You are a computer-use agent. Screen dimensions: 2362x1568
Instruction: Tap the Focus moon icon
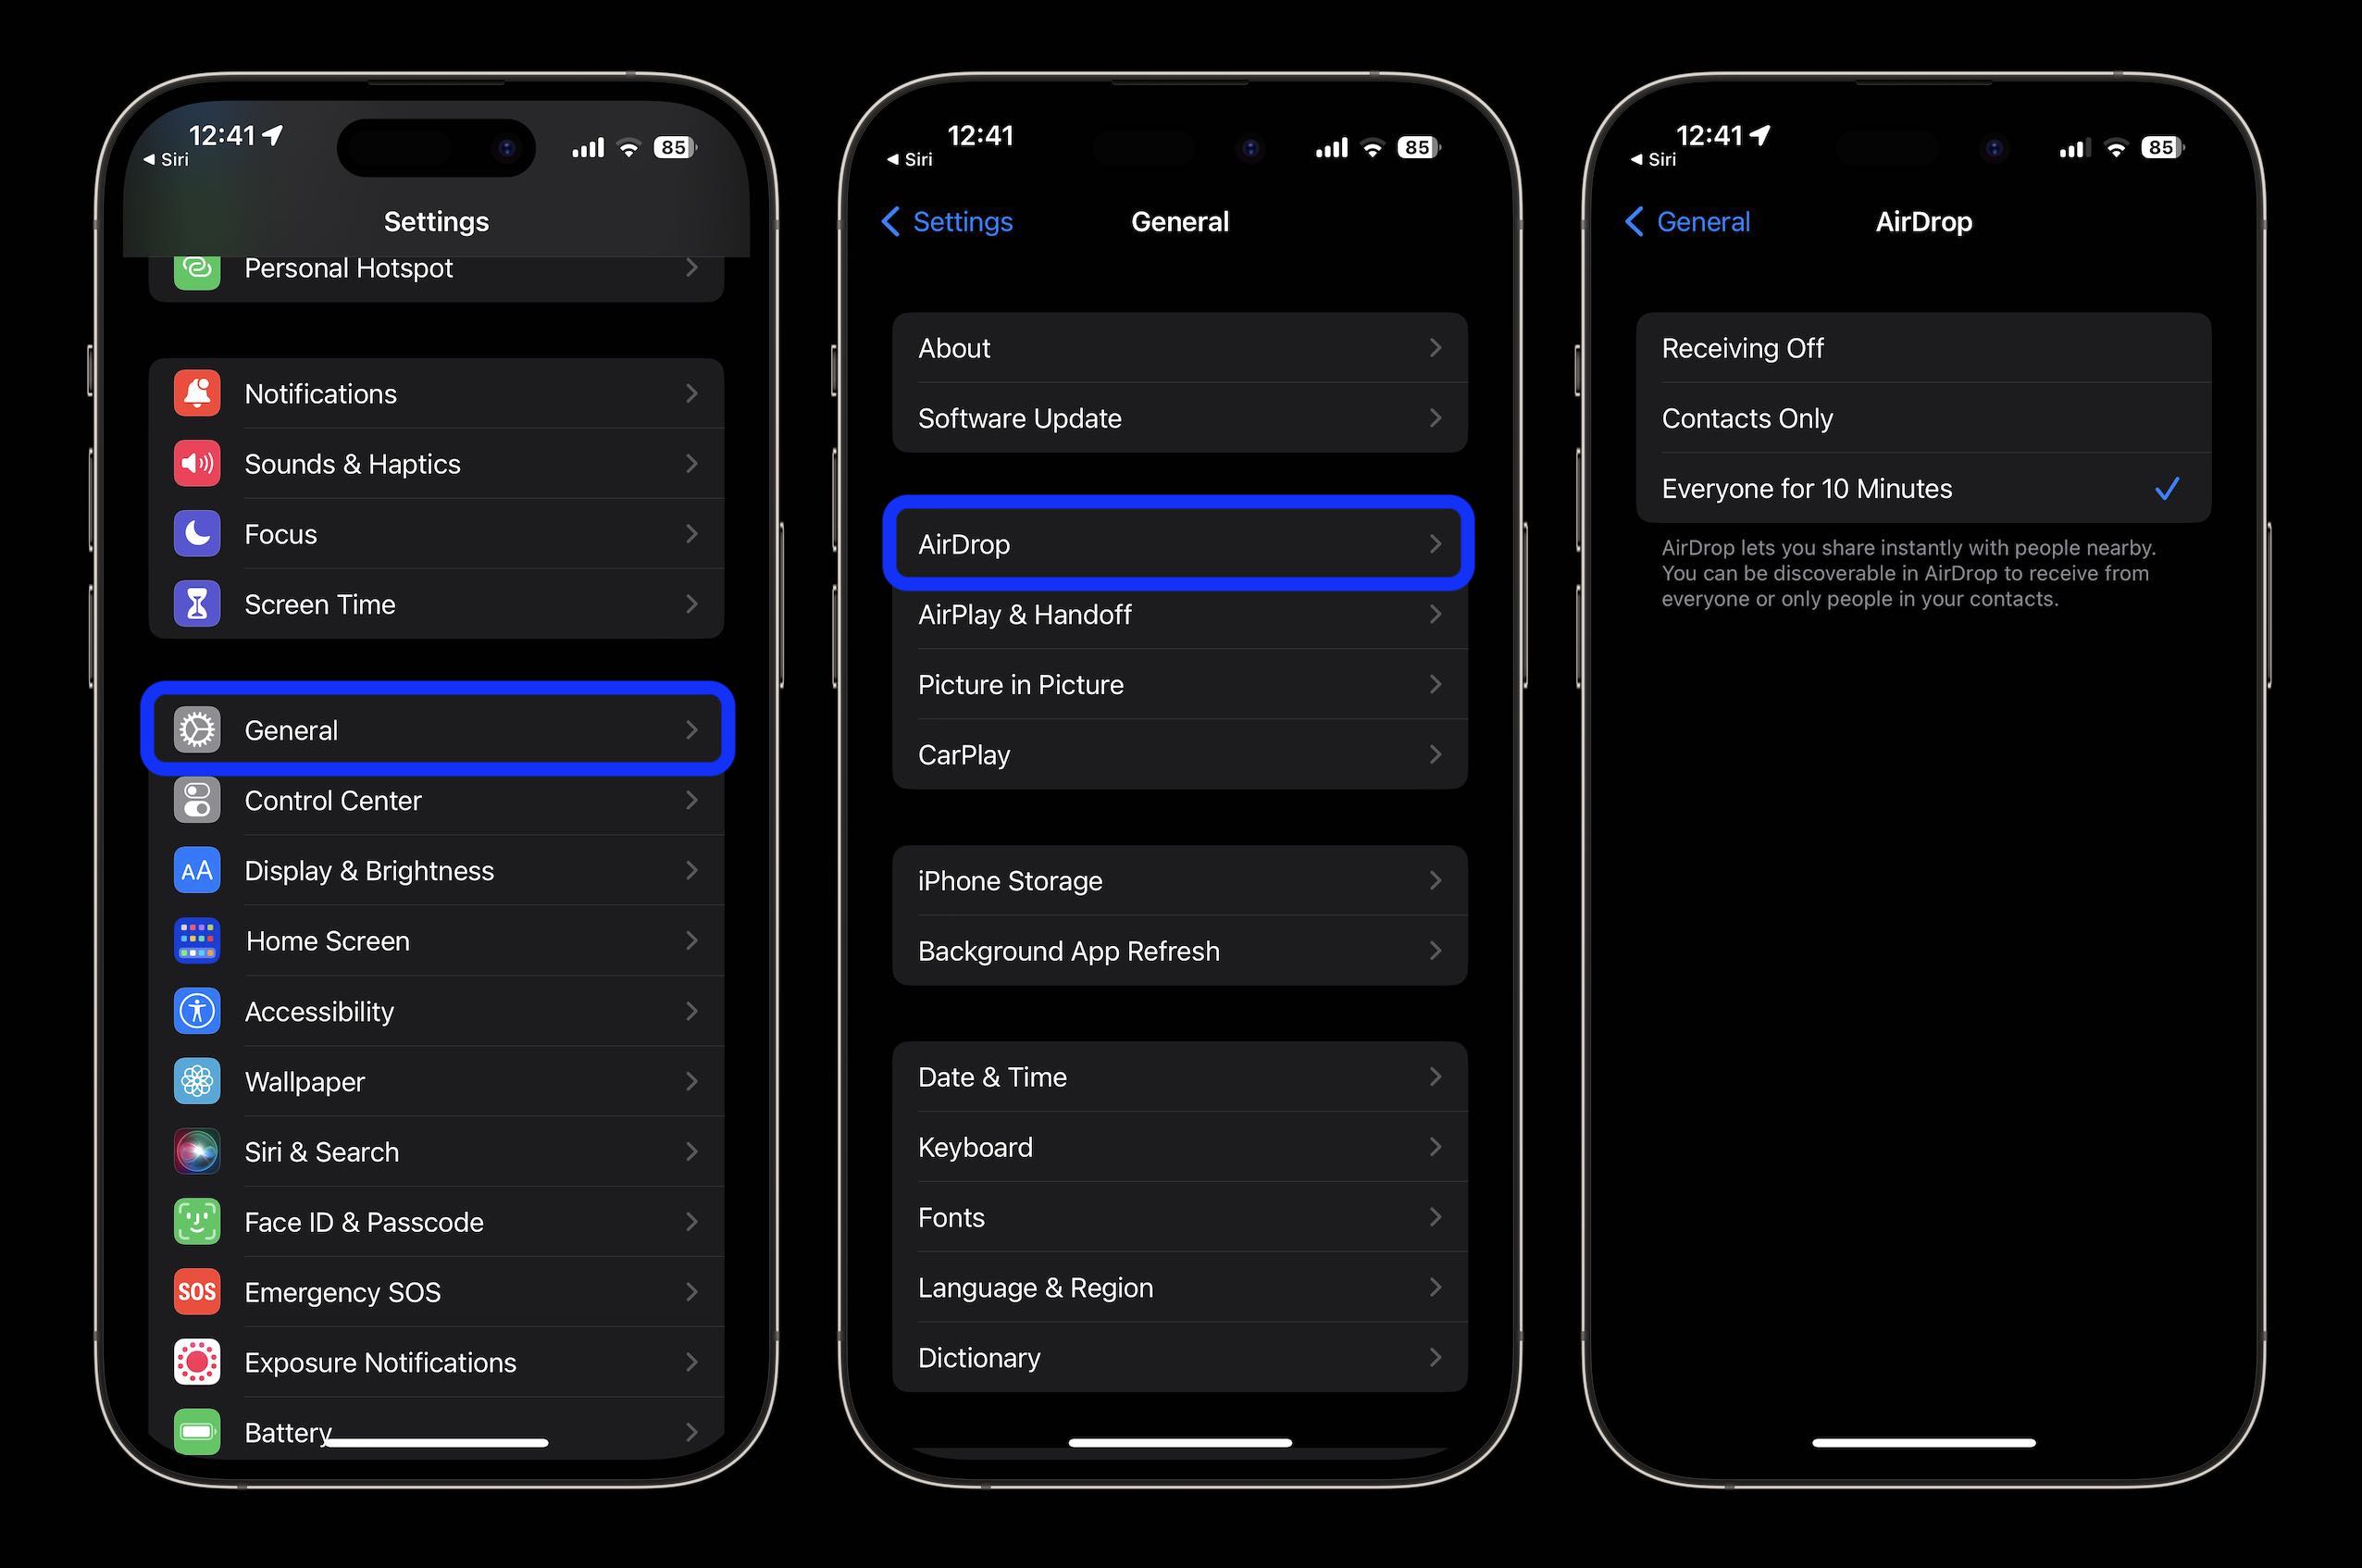[196, 534]
